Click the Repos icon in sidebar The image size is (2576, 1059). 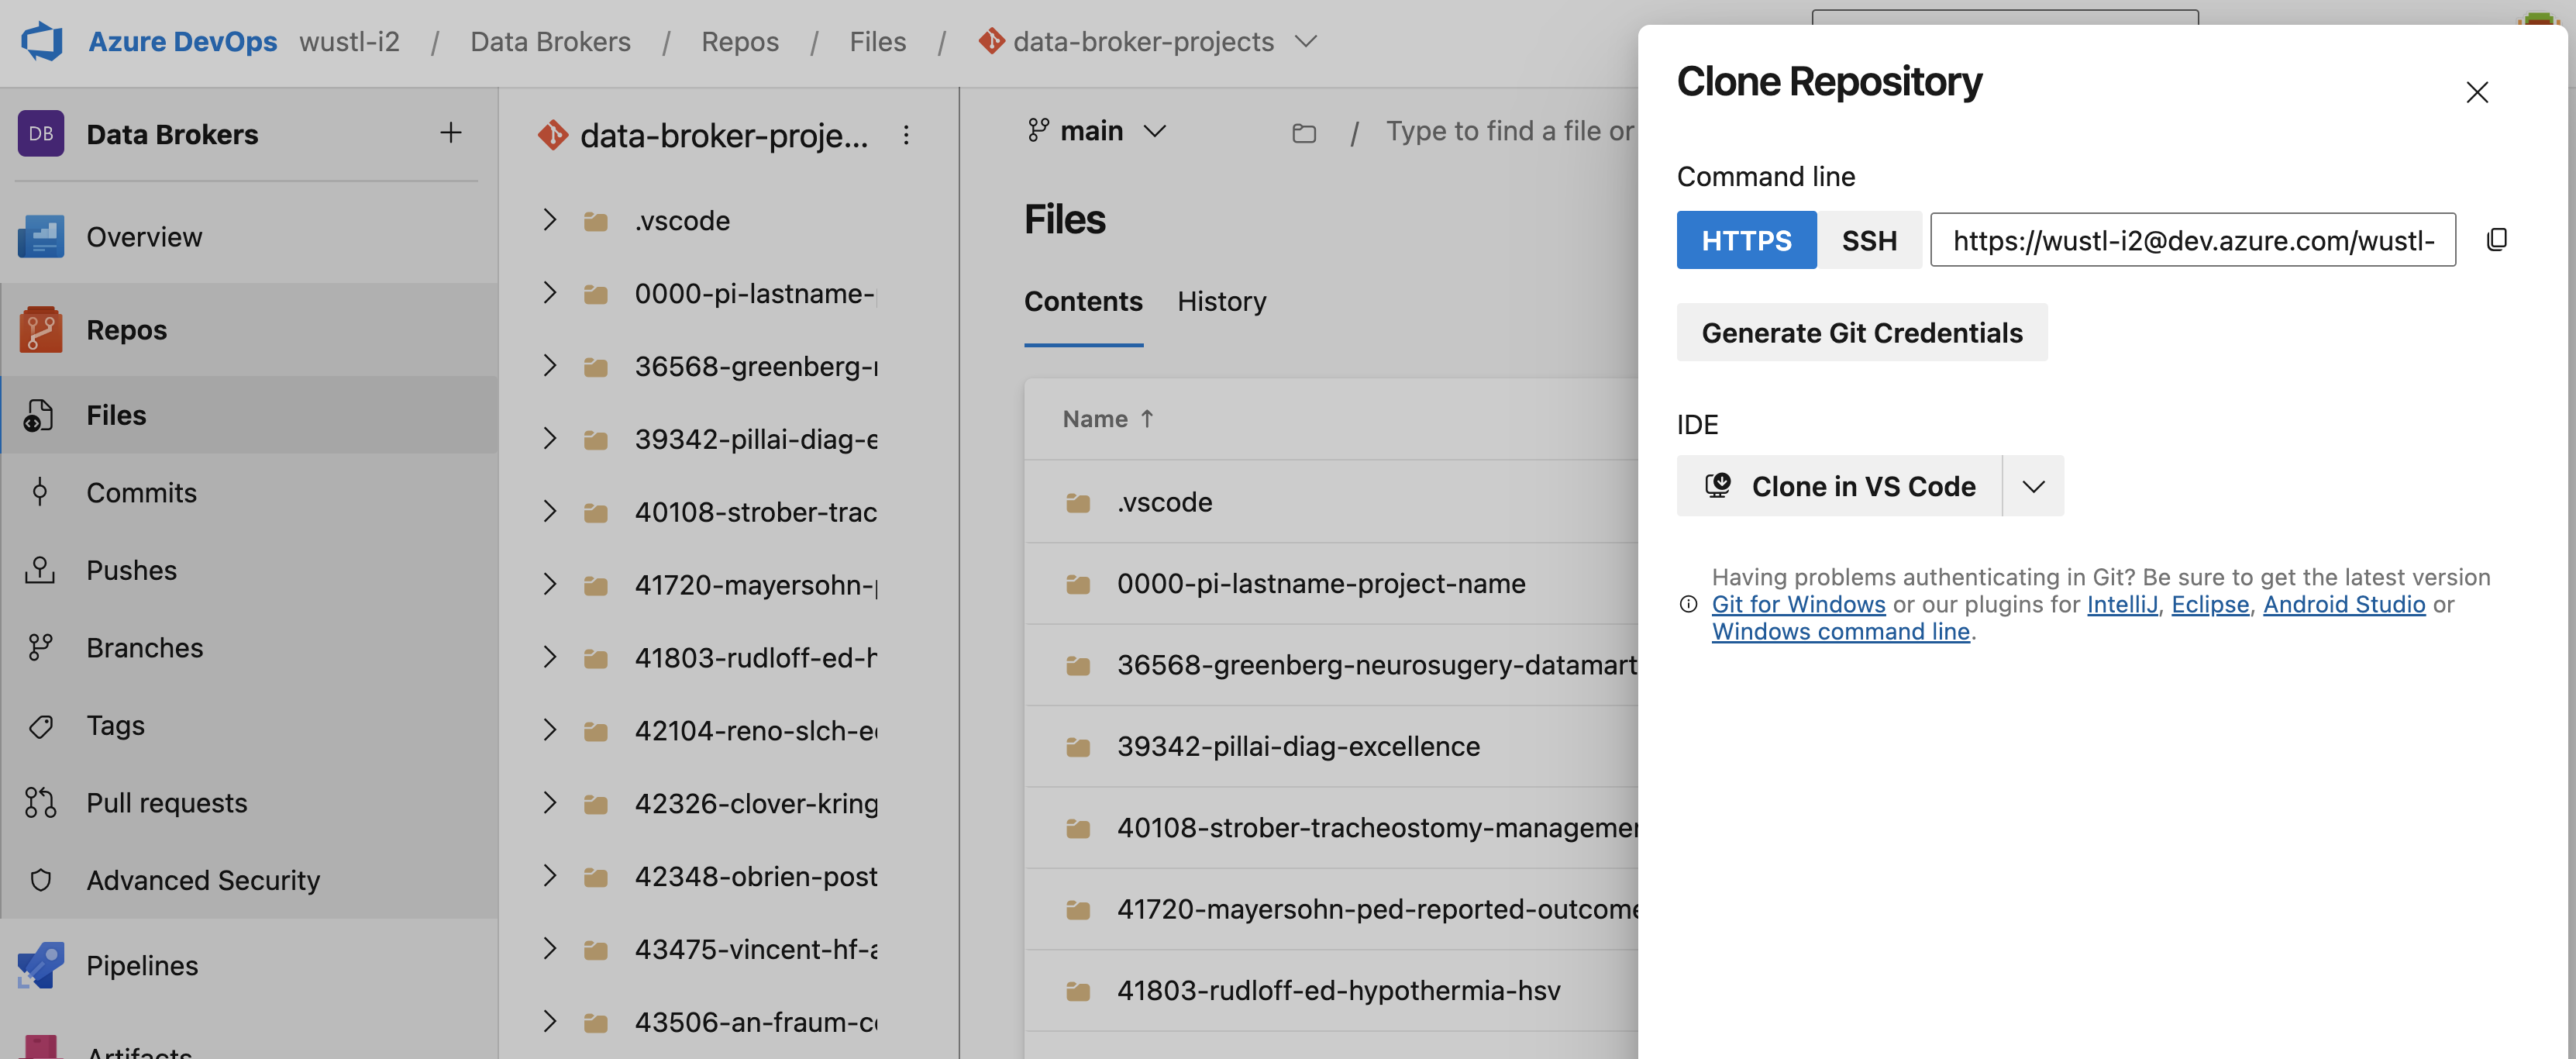tap(41, 330)
